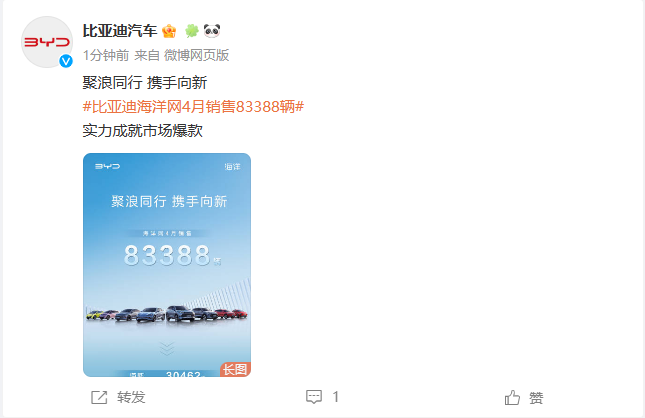
Task: Click the 长图 badge on the image
Action: point(235,369)
